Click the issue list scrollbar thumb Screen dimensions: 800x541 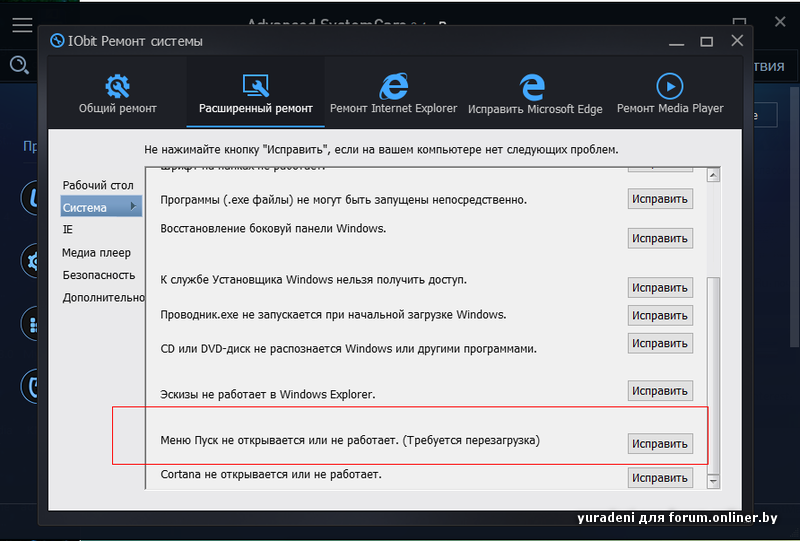point(713,375)
